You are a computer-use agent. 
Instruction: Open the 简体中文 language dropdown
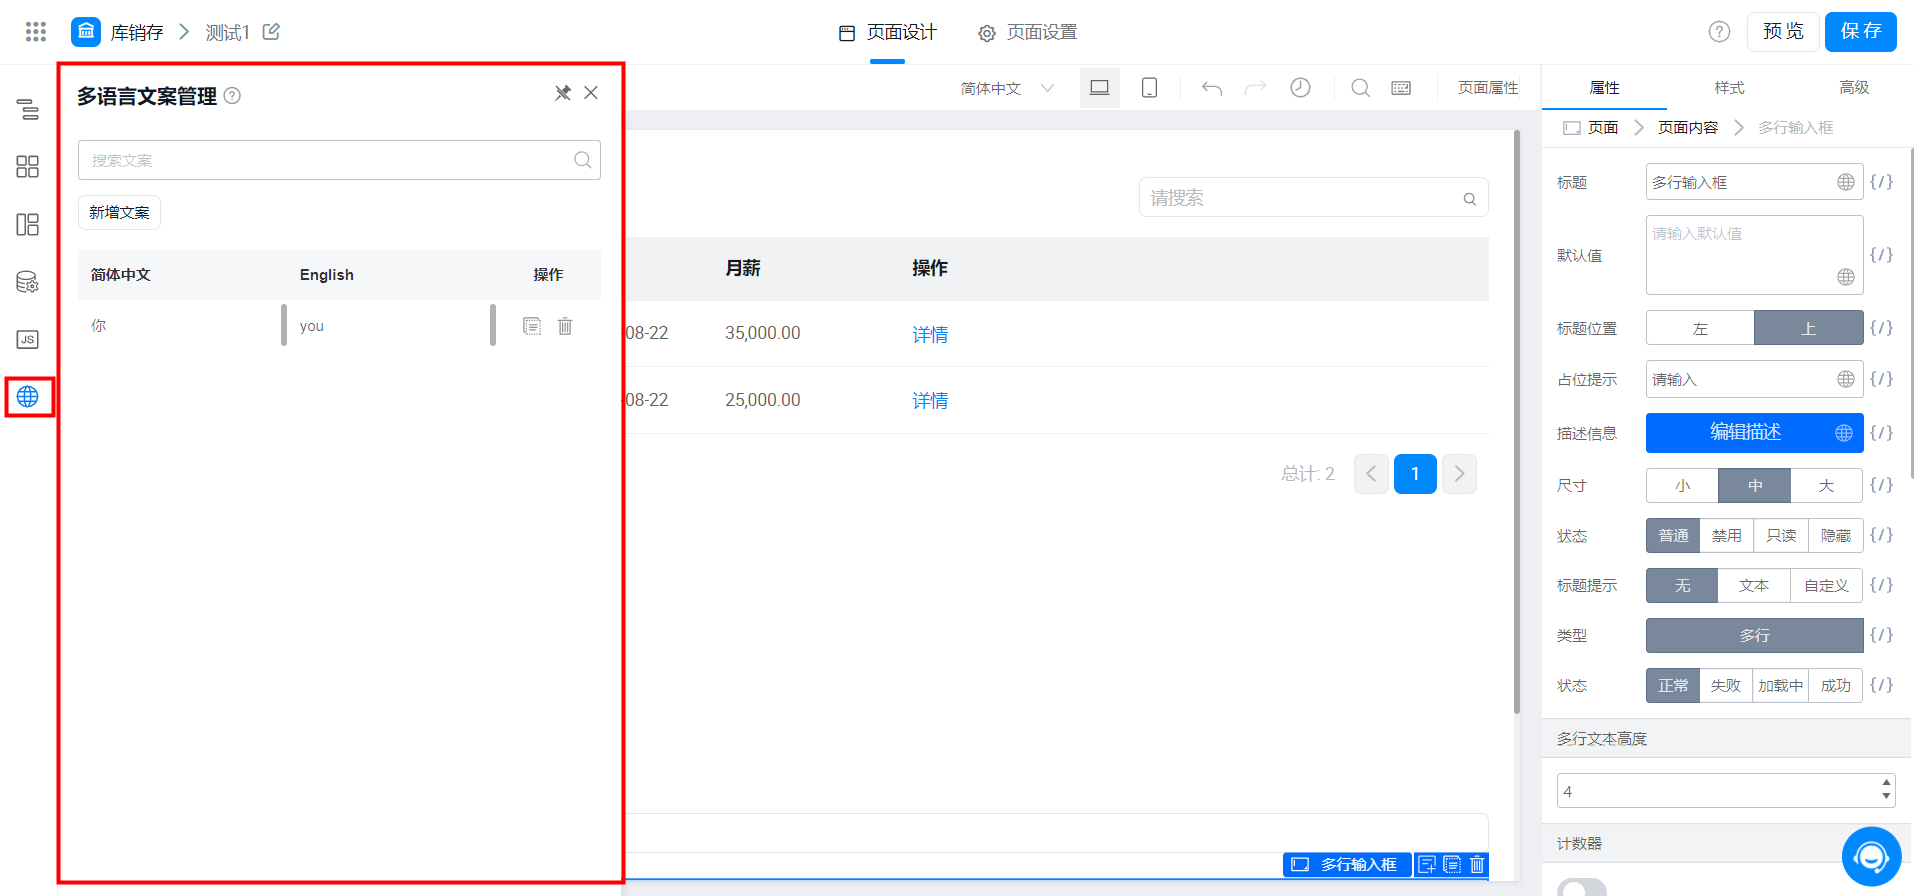coord(1008,88)
